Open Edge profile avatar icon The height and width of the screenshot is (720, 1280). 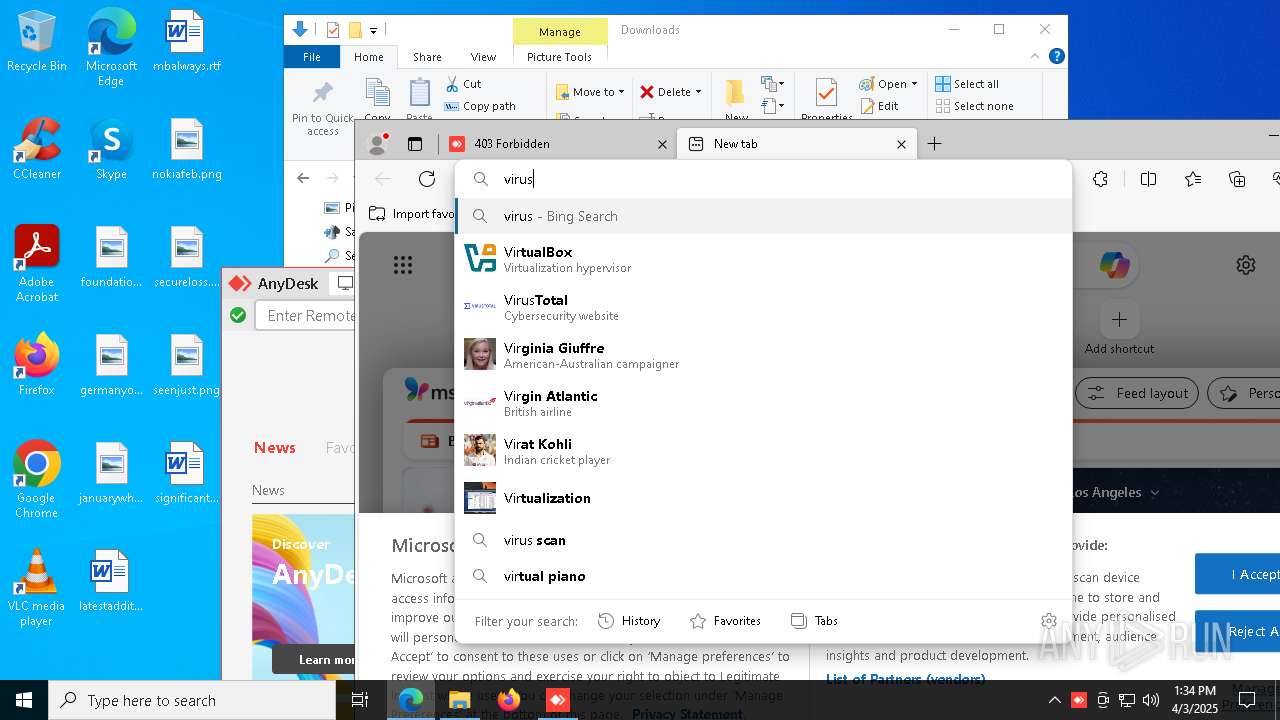point(378,144)
